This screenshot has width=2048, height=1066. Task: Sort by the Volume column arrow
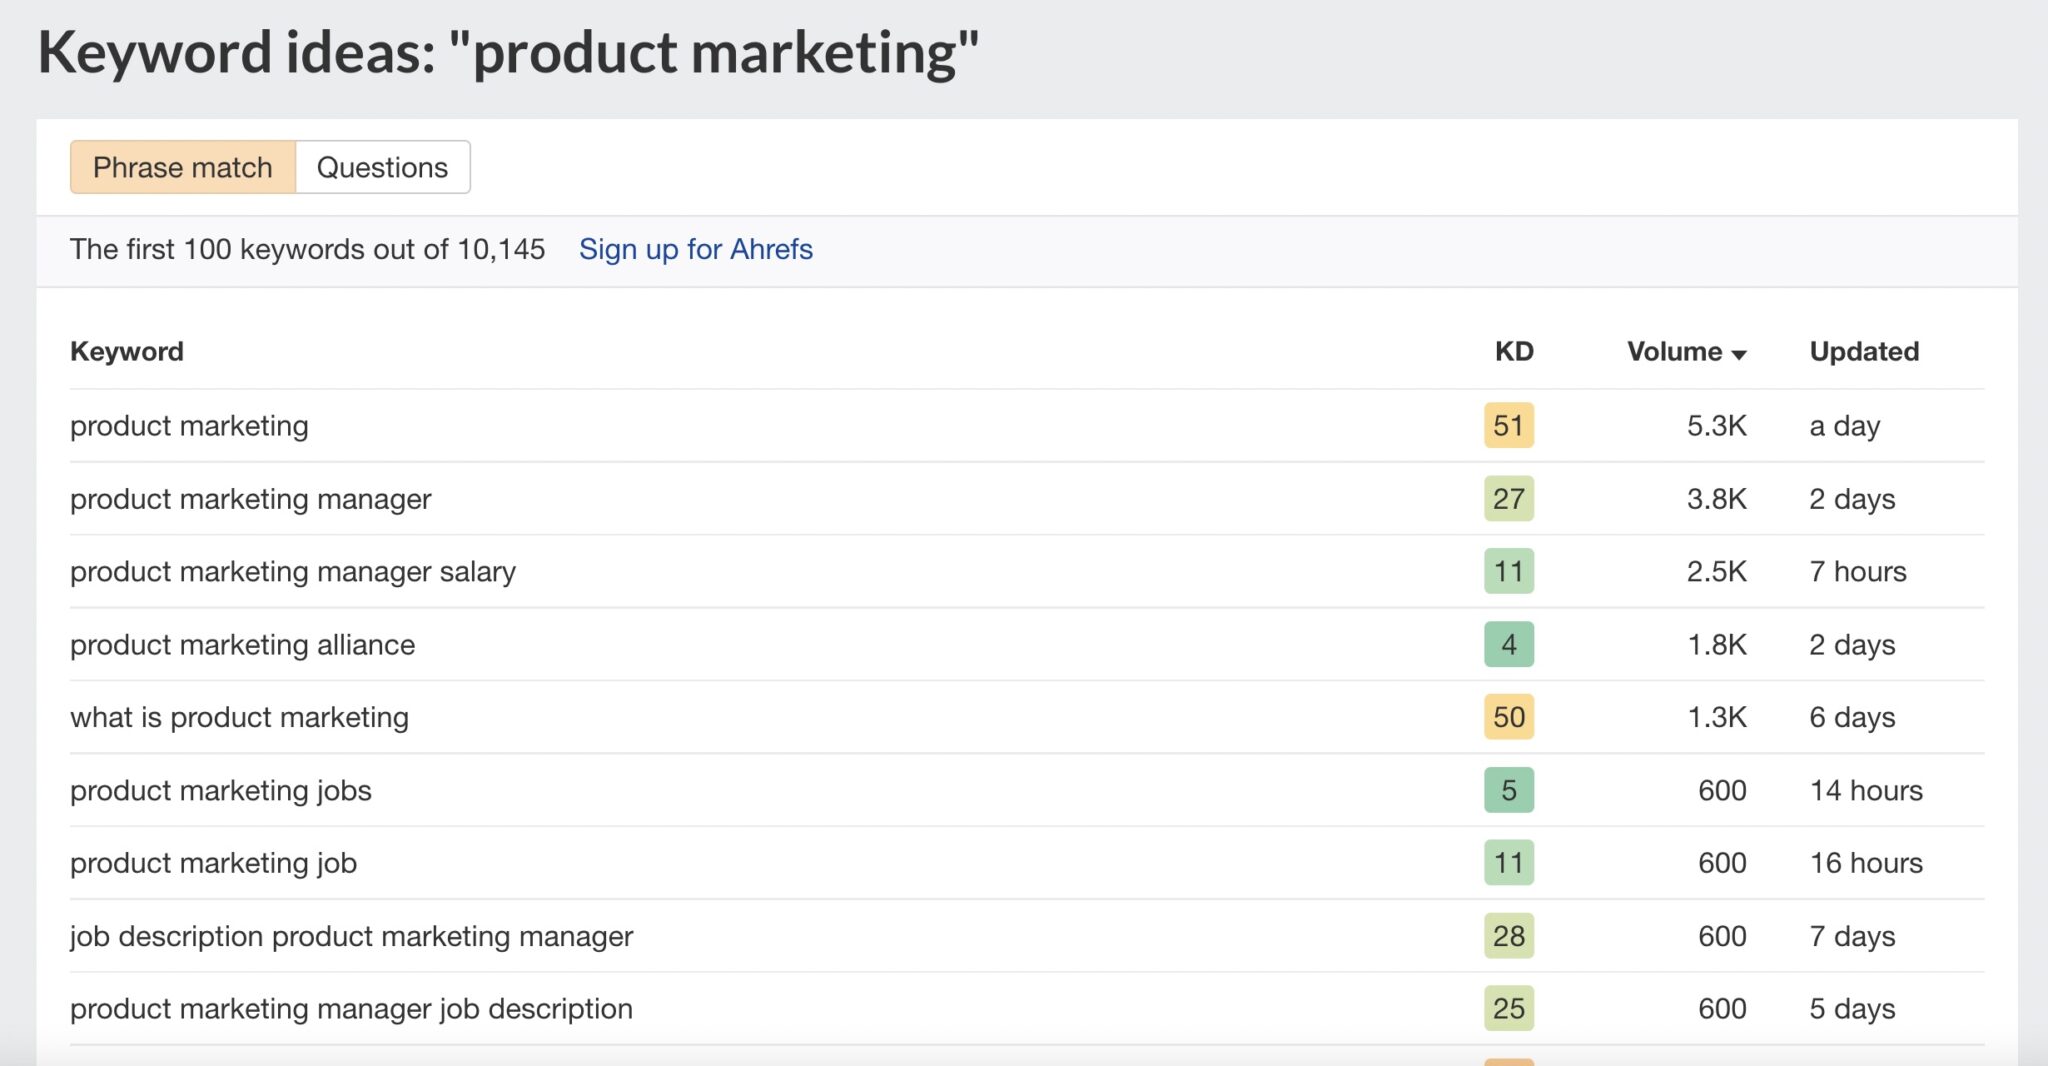coord(1739,354)
